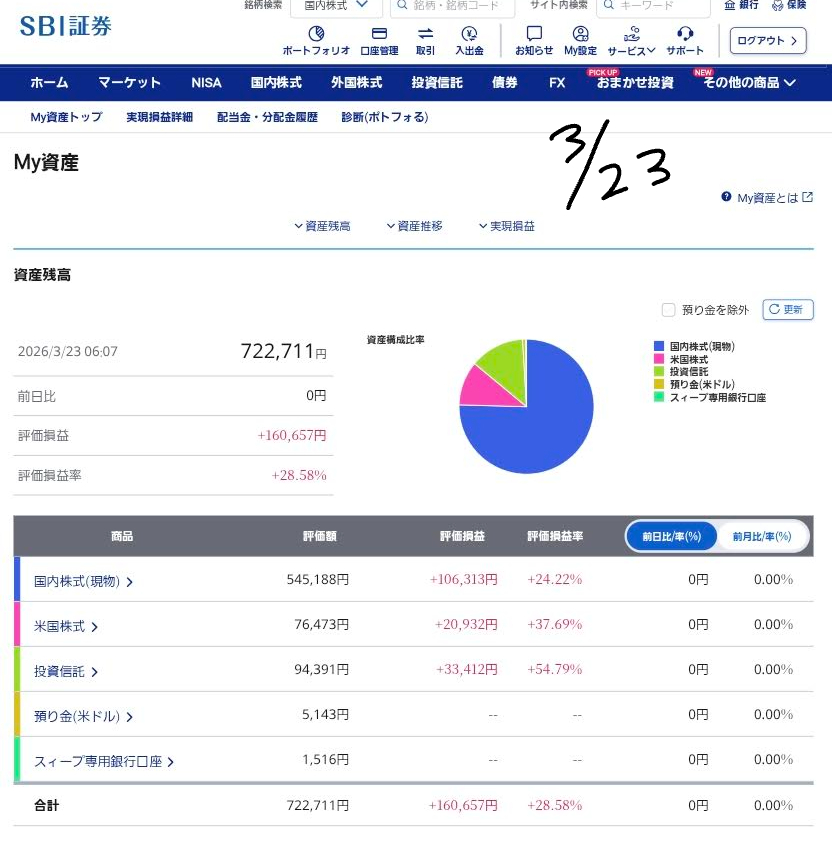Click the 入出金 deposit/withdrawal icon

coord(469,40)
